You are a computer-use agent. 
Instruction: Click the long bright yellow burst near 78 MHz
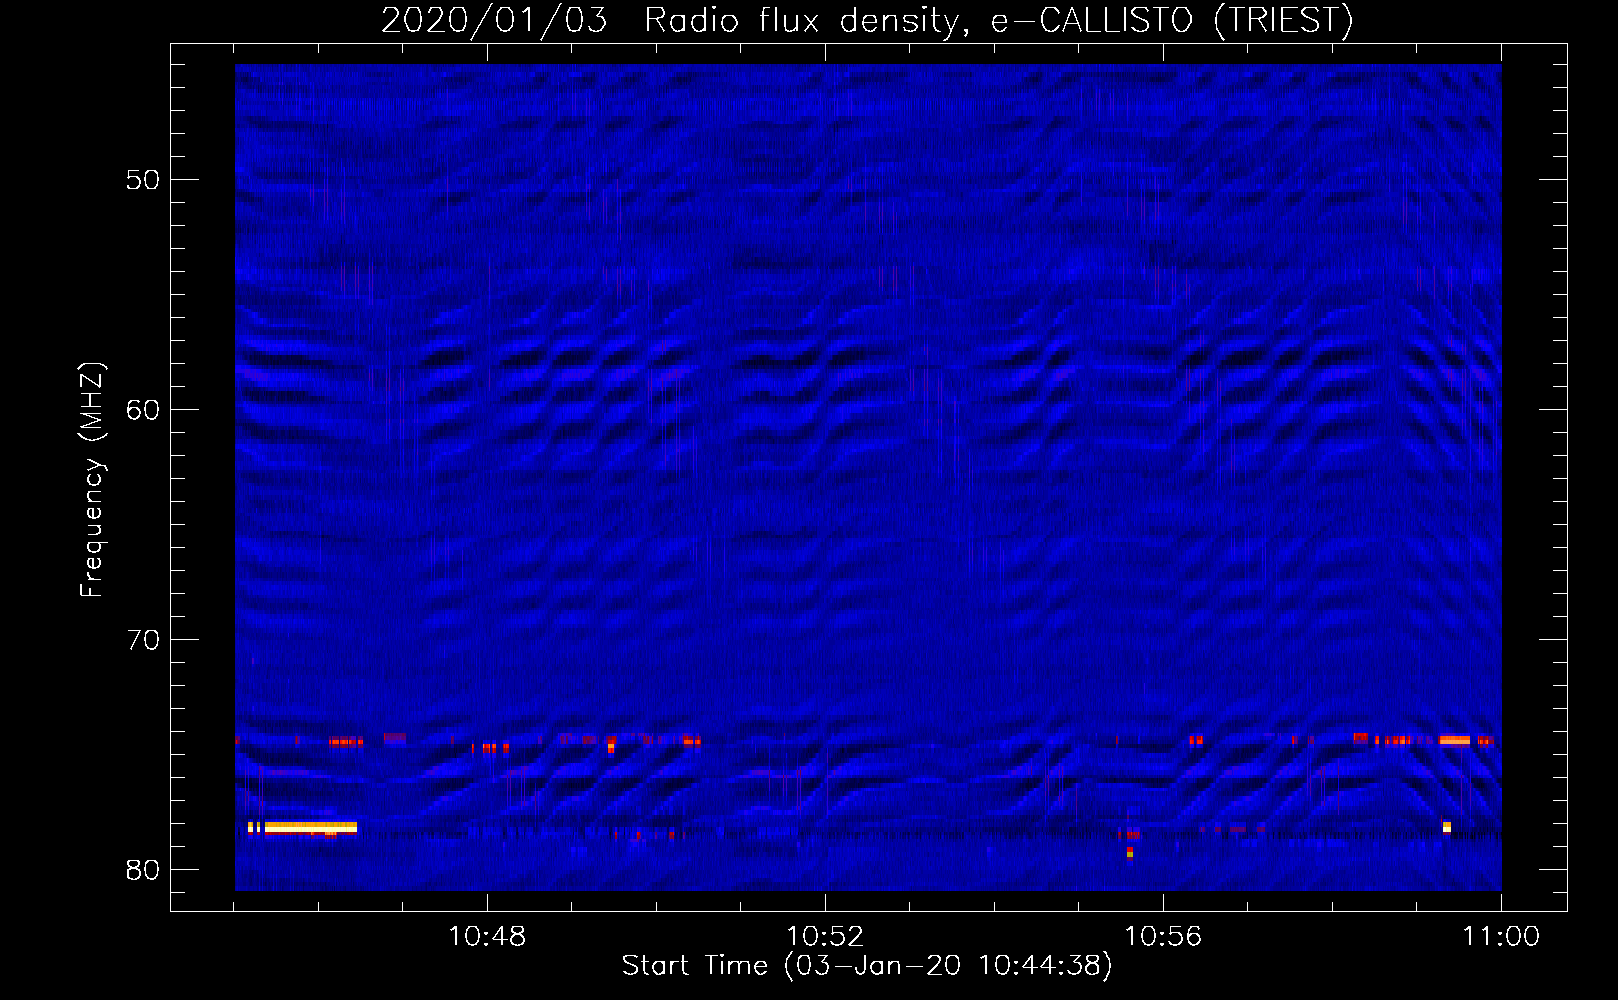tap(310, 827)
